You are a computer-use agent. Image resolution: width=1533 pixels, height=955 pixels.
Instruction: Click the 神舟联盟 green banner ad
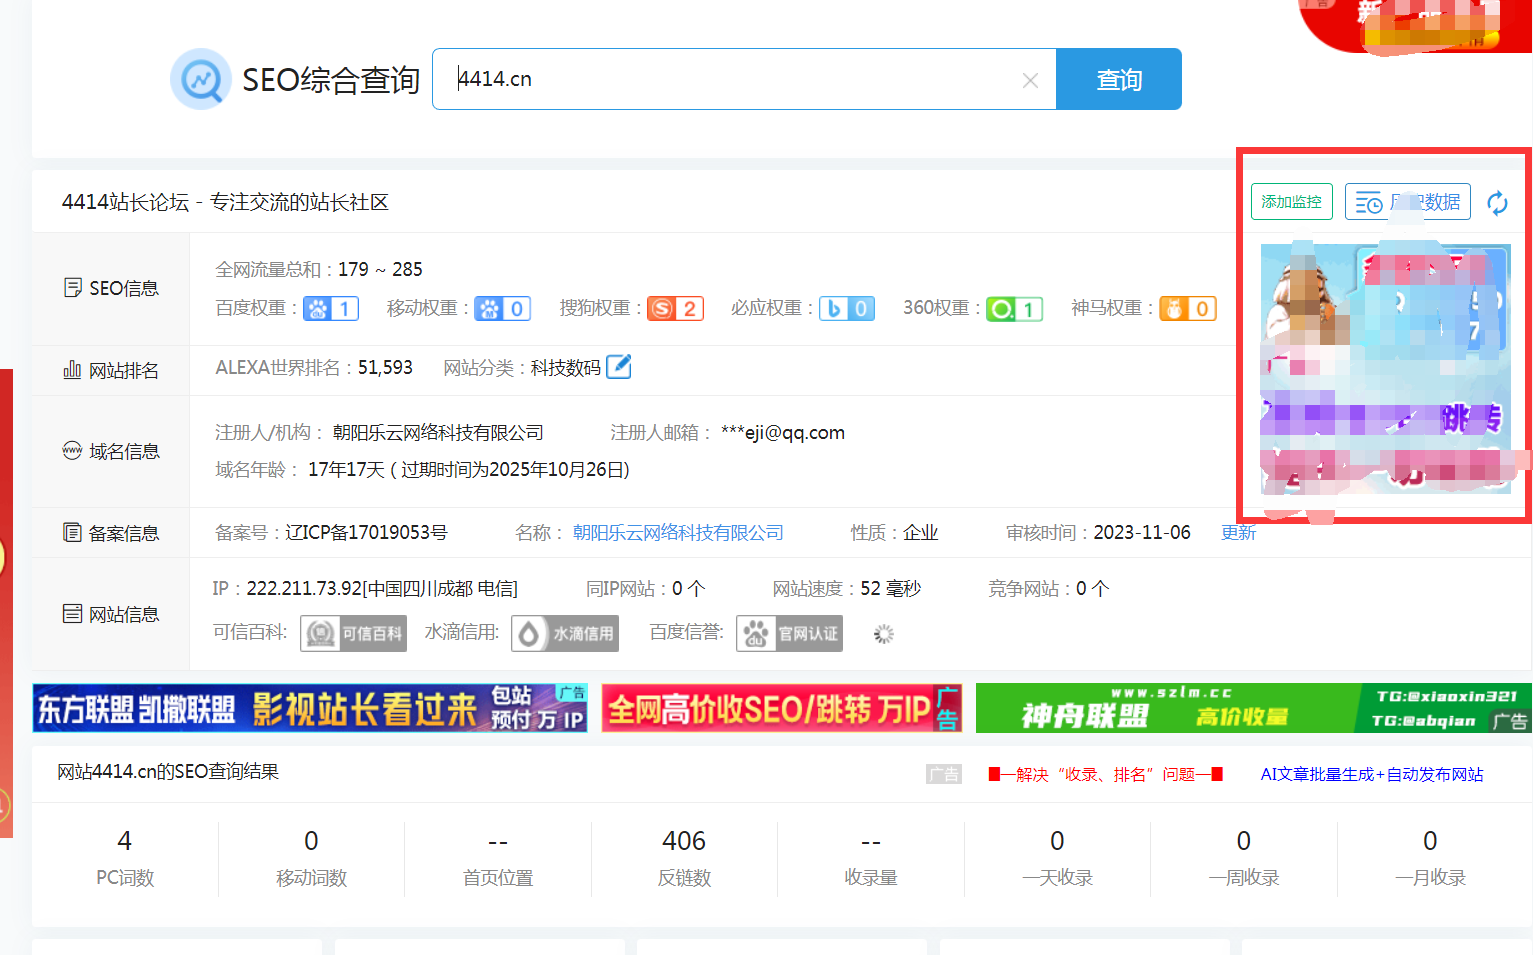tap(1252, 708)
